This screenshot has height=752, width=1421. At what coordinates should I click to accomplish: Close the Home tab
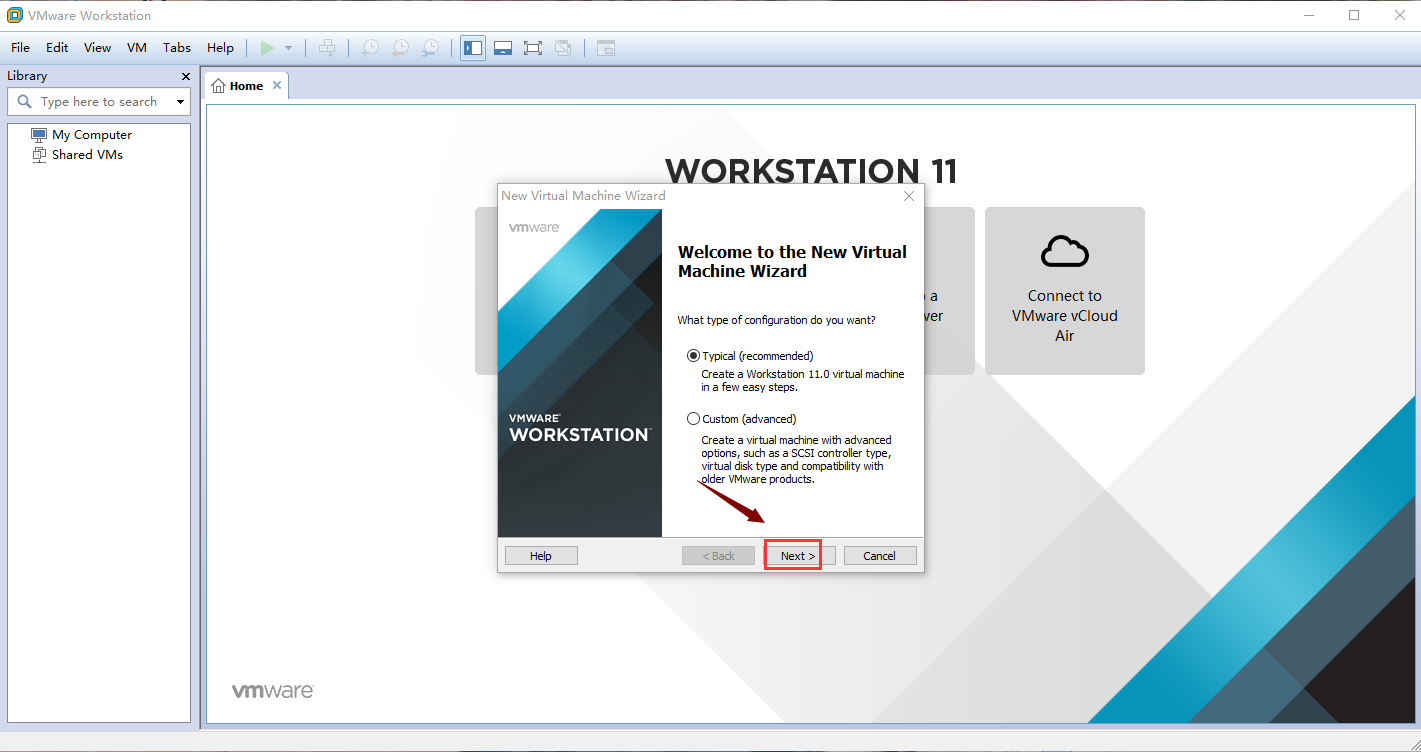coord(277,86)
